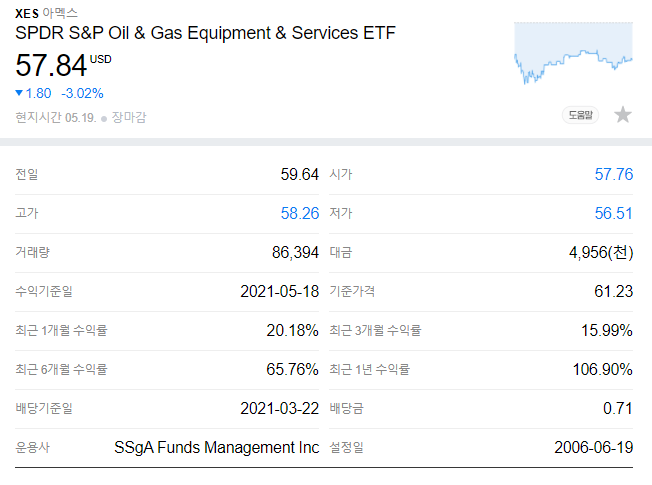Click the favorite star icon
The width and height of the screenshot is (652, 485).
click(x=623, y=115)
